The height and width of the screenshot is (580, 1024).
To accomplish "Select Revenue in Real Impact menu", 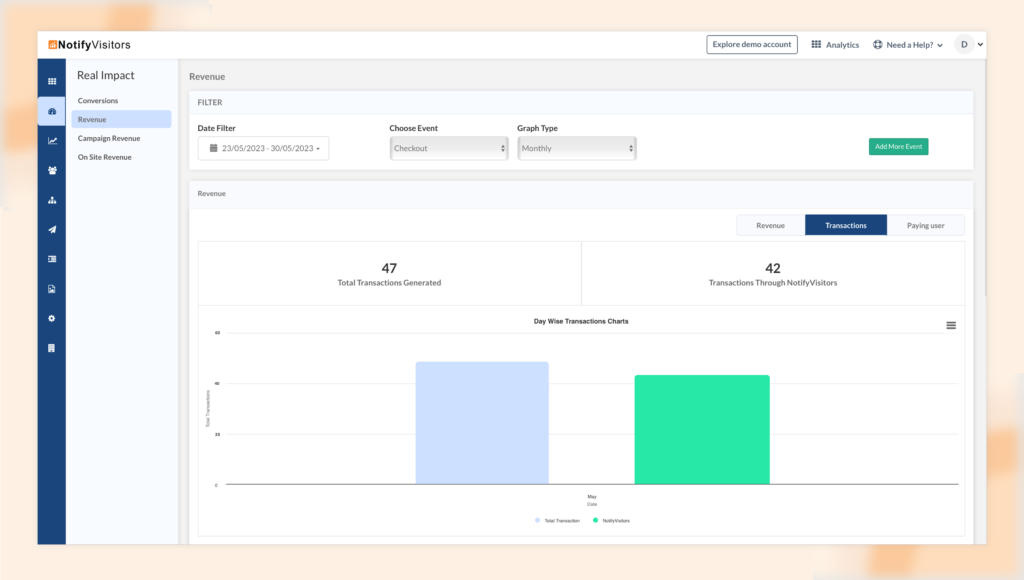I will [x=121, y=120].
